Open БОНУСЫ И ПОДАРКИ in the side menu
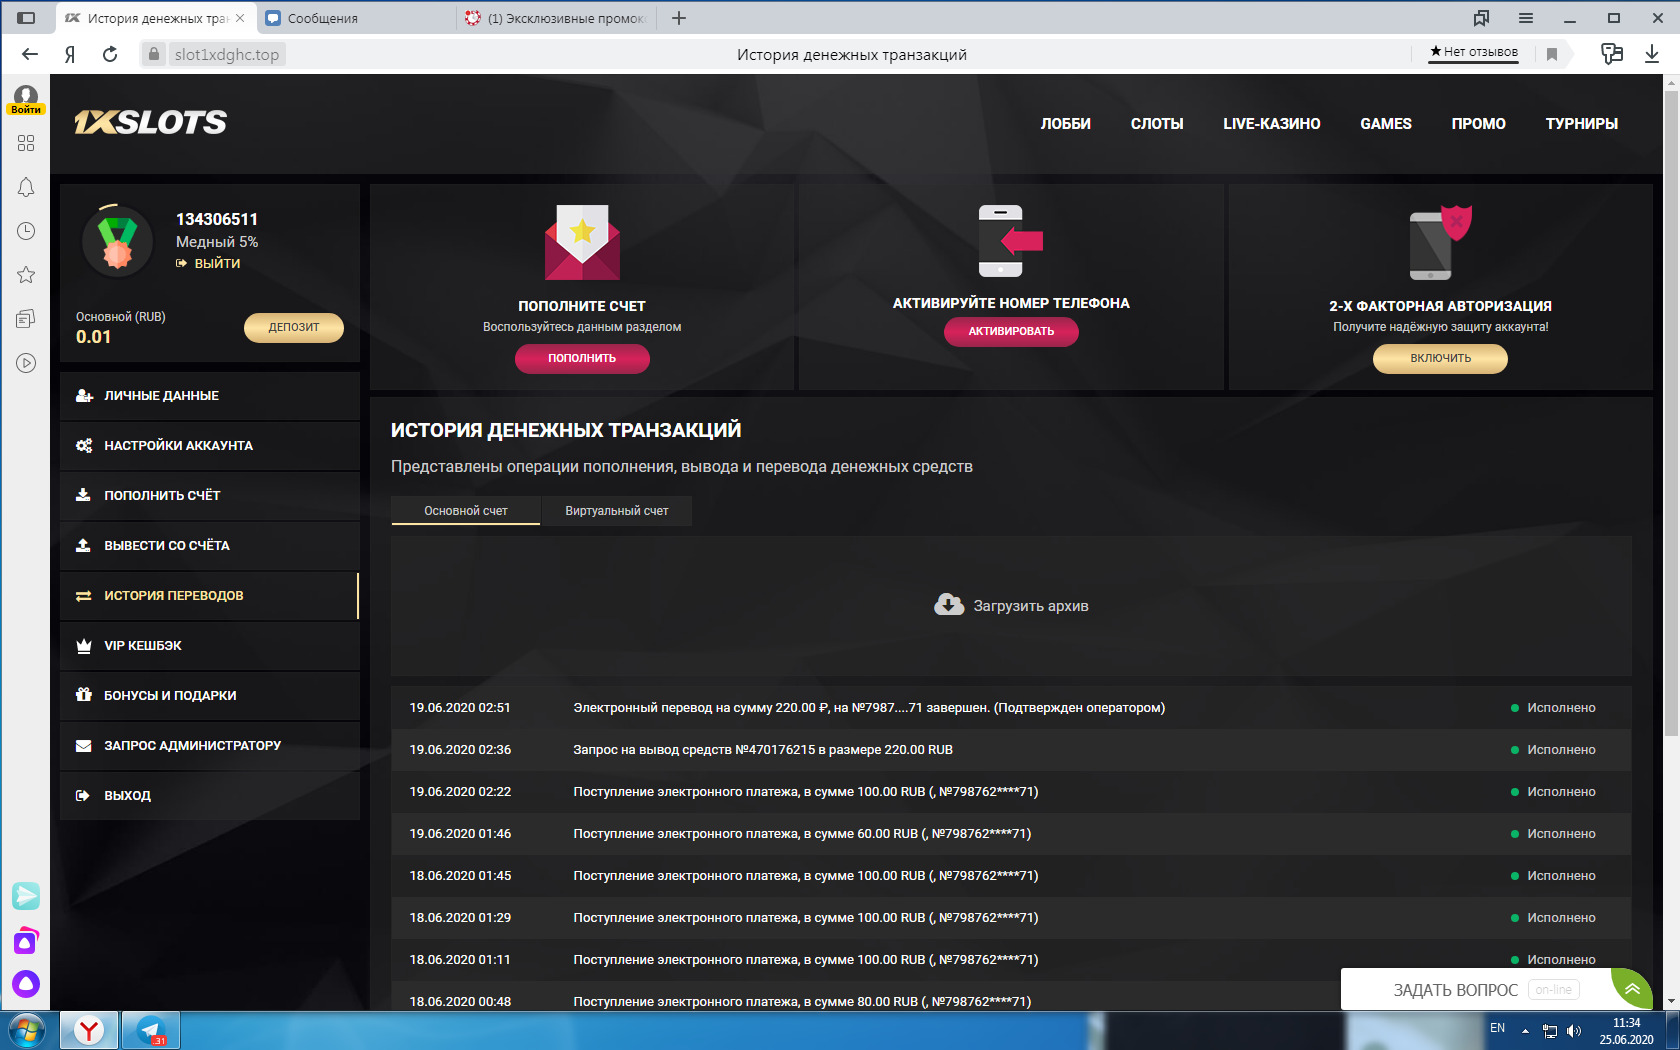 [x=210, y=696]
